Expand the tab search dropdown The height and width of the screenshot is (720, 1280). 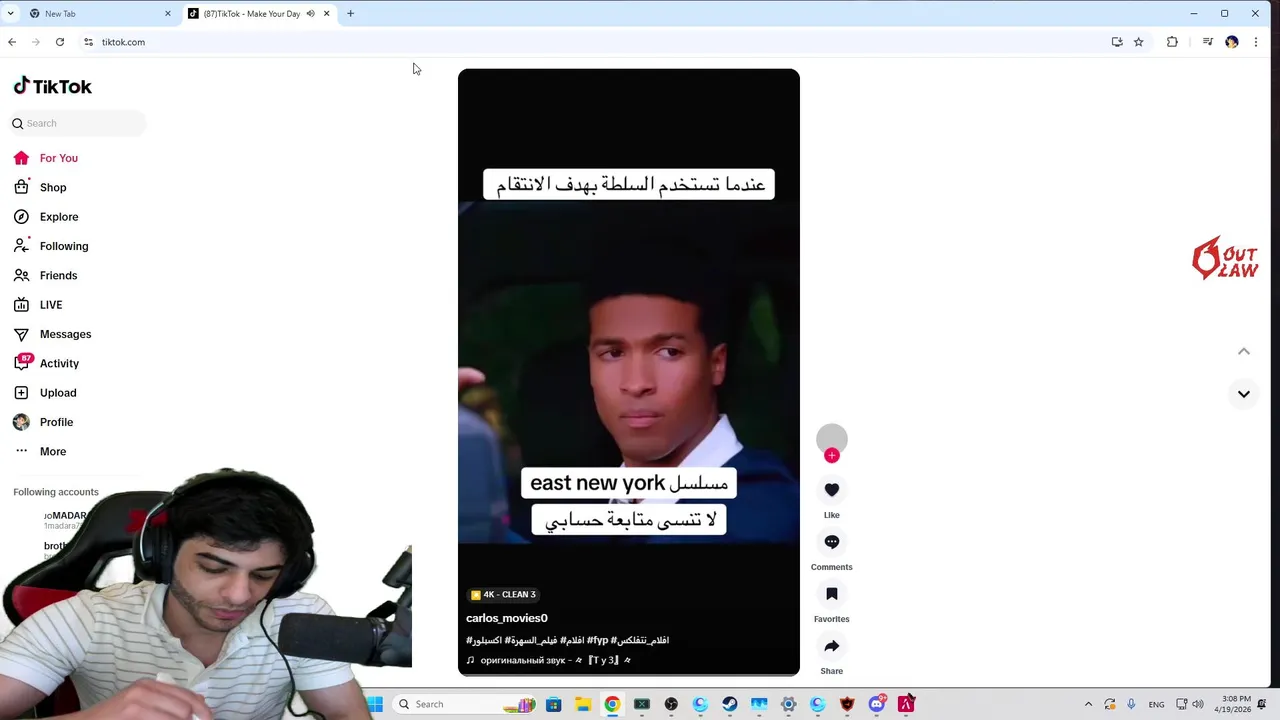[10, 14]
